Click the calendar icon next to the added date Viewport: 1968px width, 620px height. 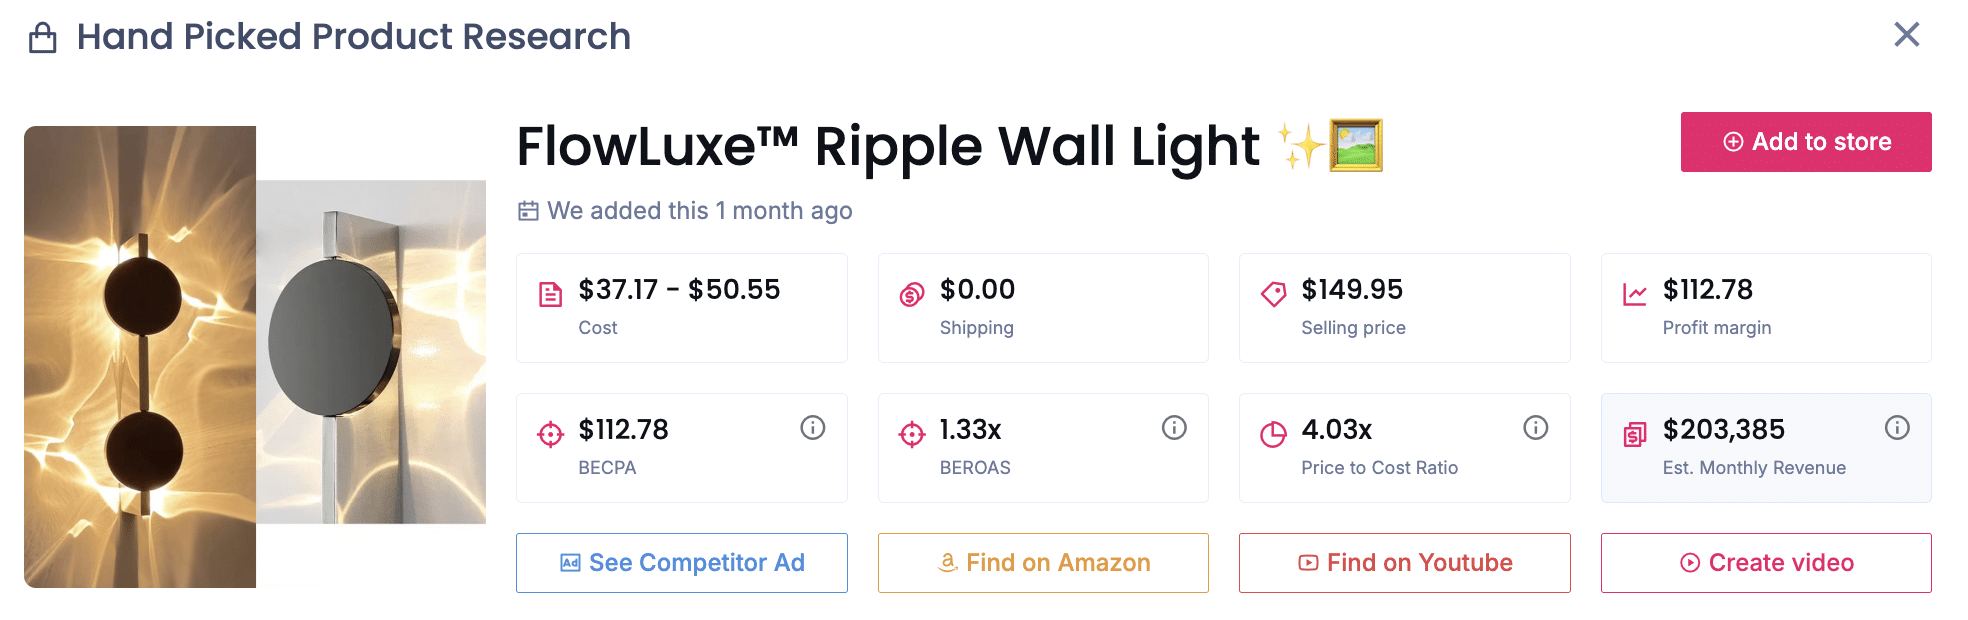pos(529,211)
